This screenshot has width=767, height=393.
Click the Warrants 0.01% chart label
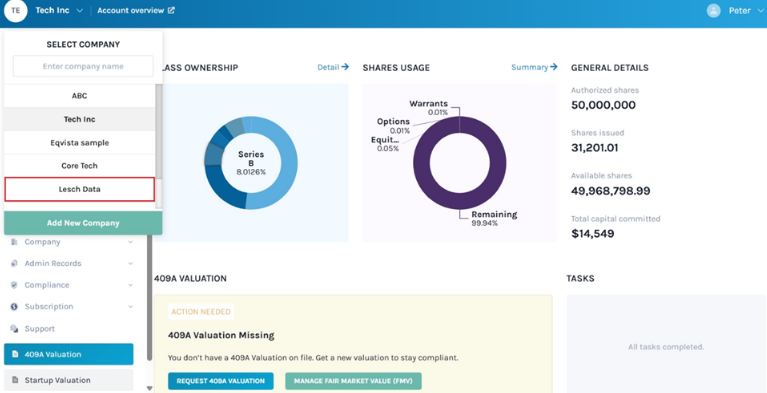[429, 108]
